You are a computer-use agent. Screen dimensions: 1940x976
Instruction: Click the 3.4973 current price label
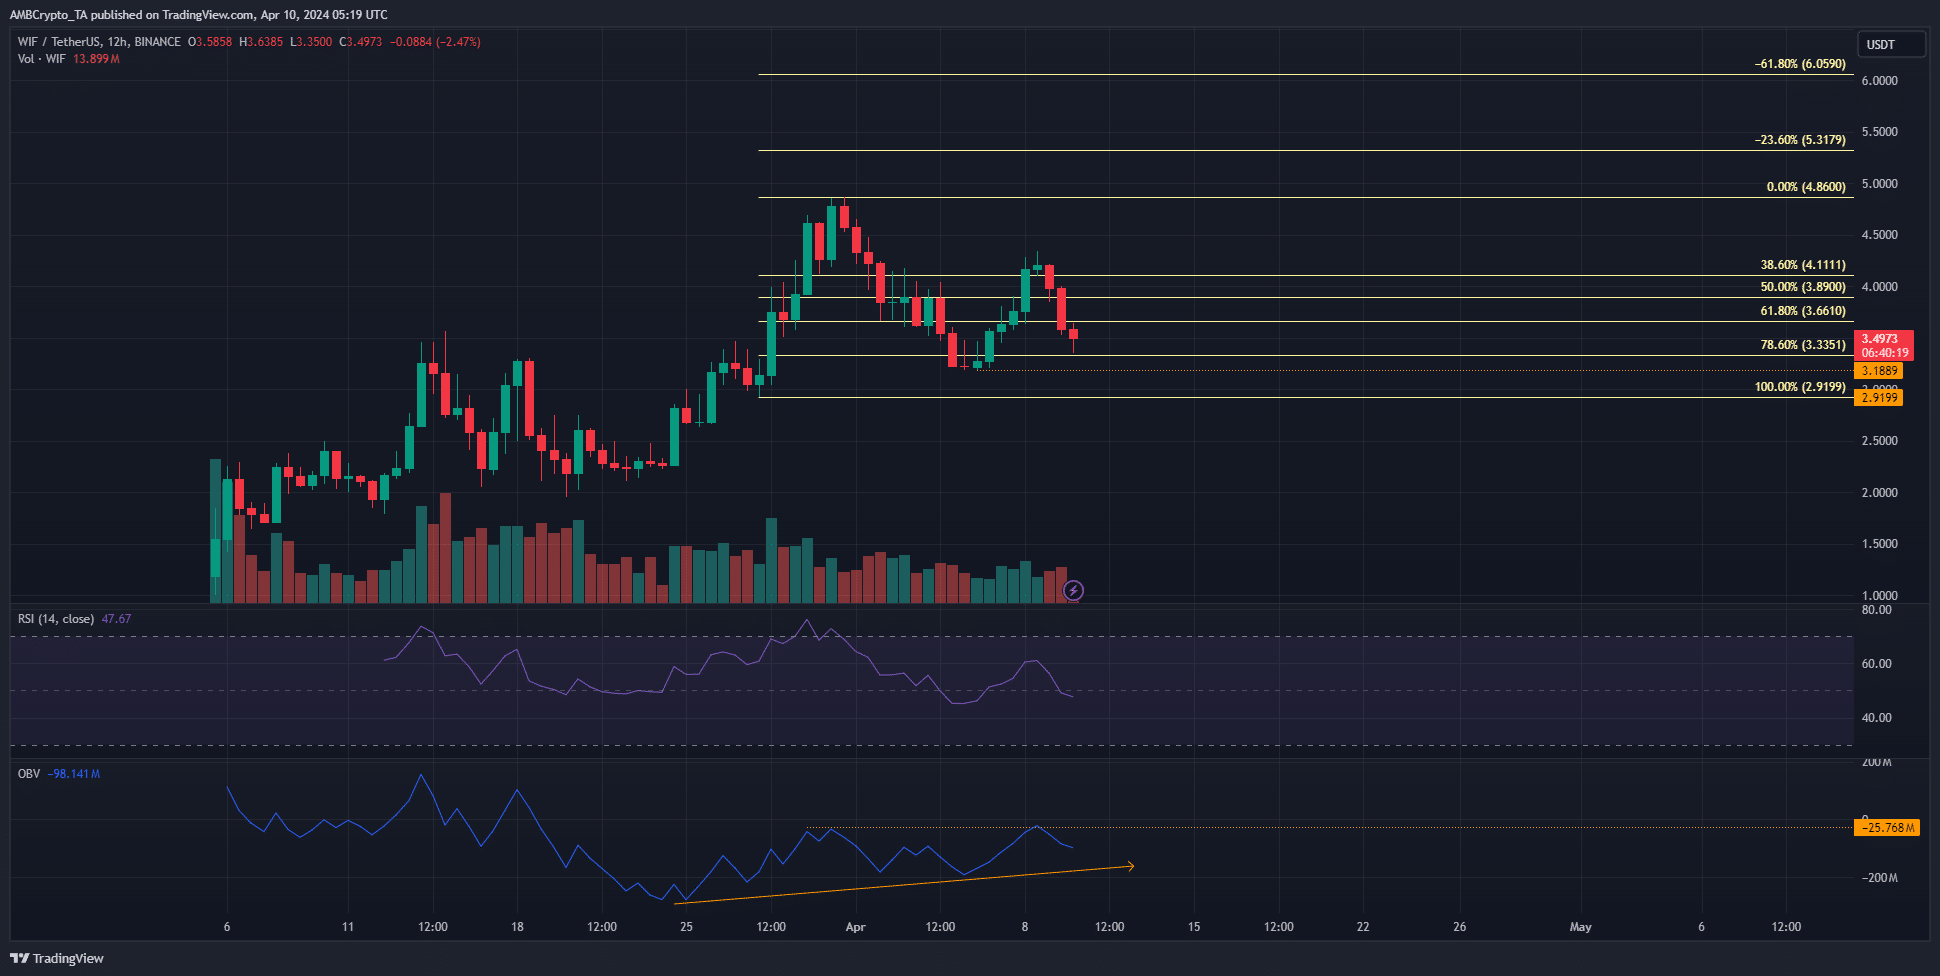pos(1883,345)
